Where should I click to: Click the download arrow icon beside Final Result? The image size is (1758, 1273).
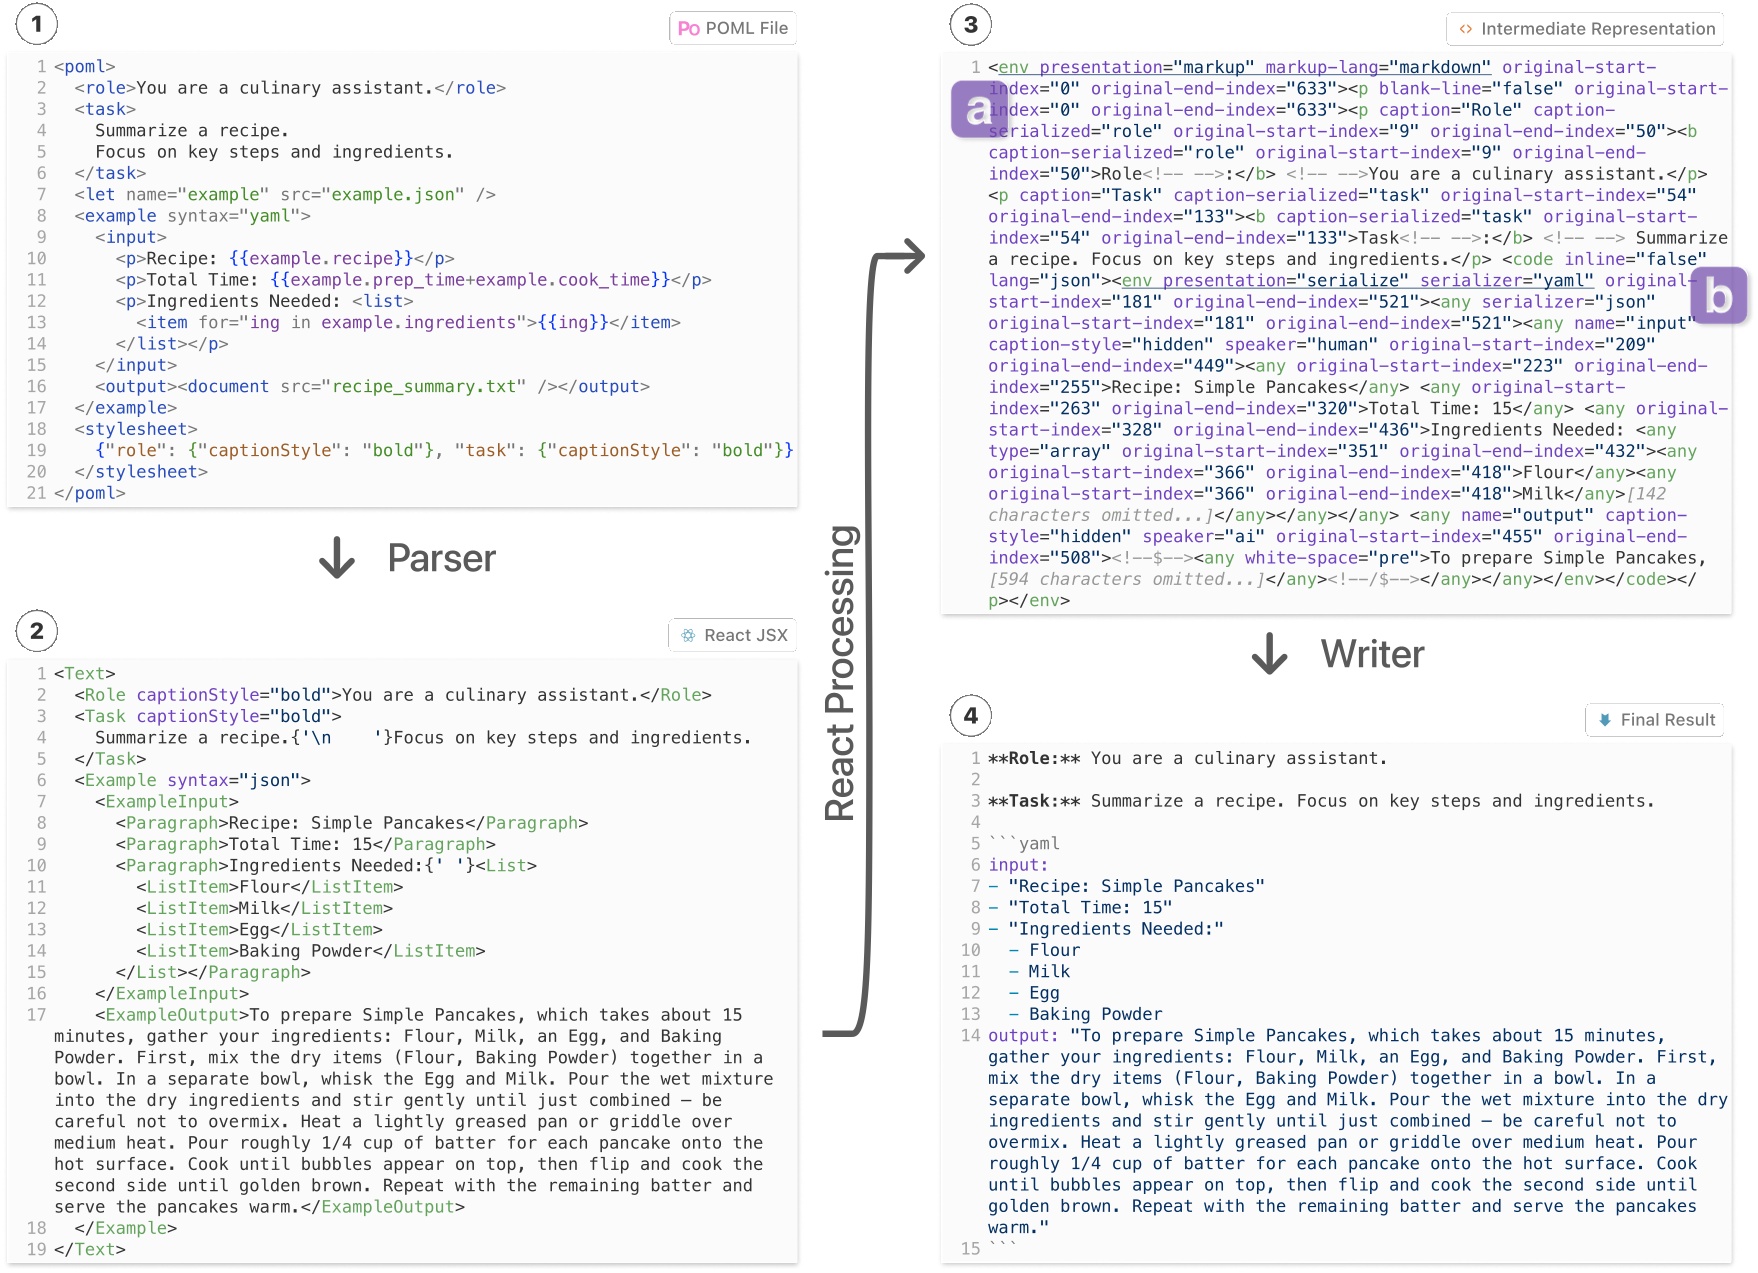pyautogui.click(x=1604, y=720)
